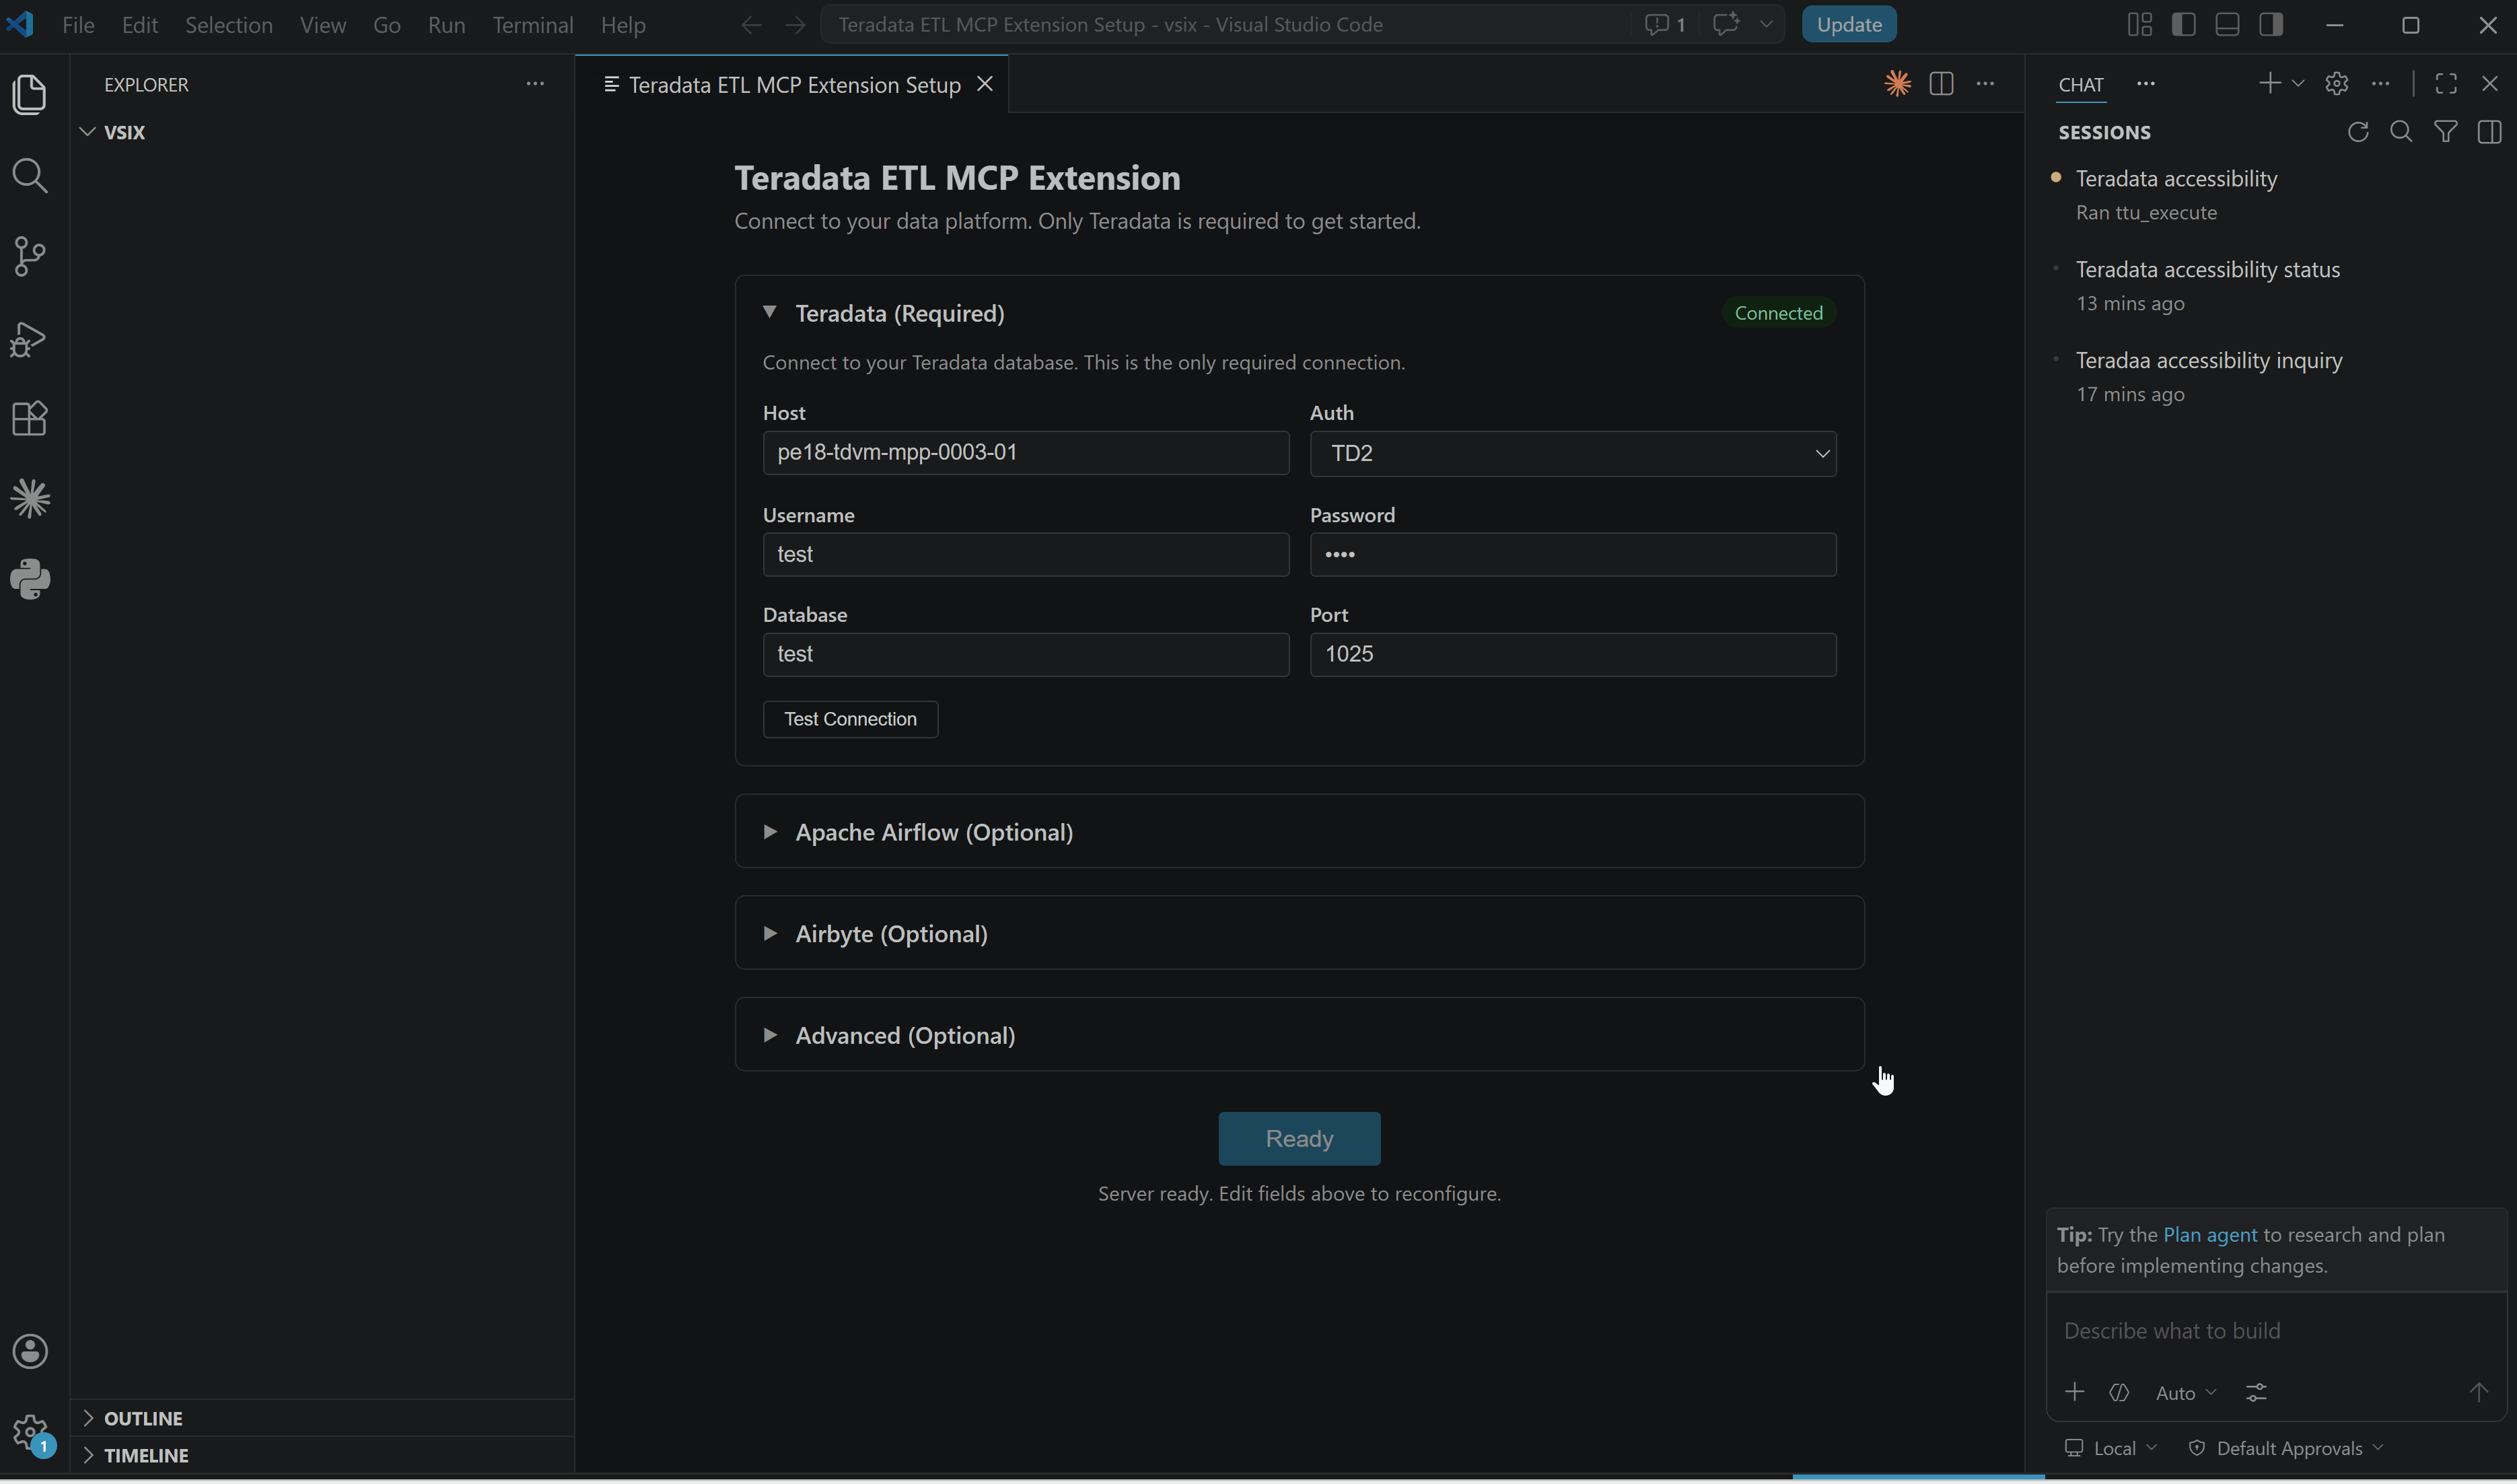2517x1484 pixels.
Task: Filter chat sessions
Action: click(x=2445, y=132)
